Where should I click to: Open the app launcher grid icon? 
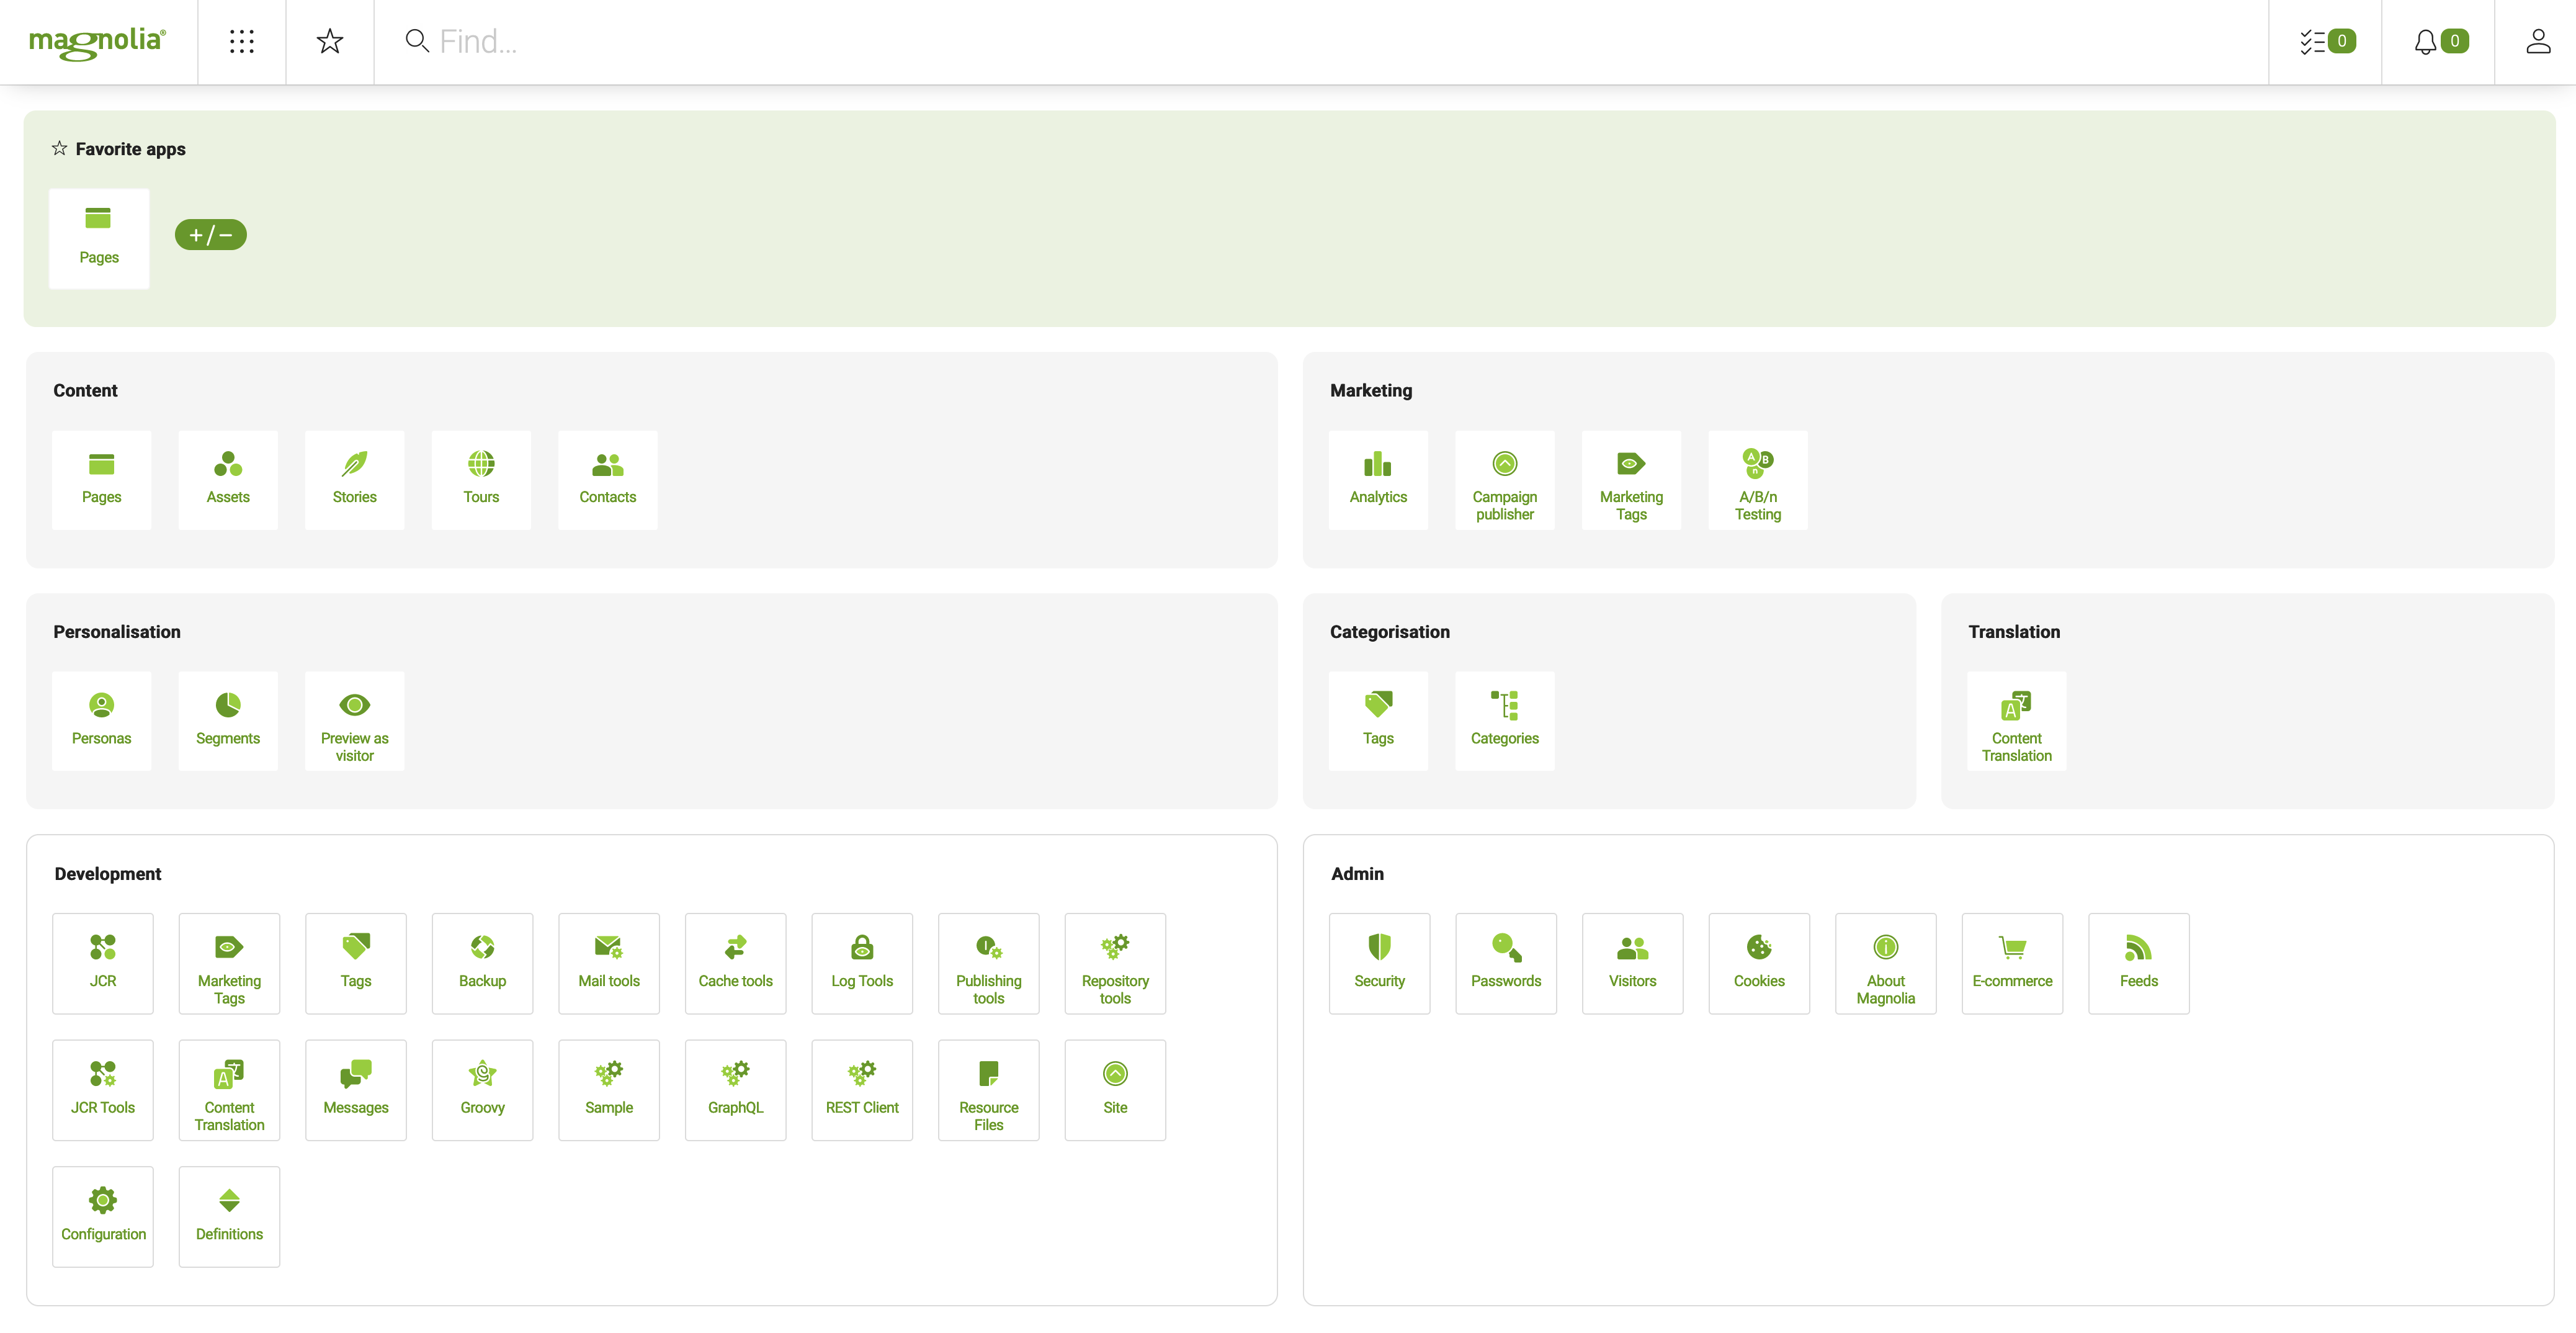pyautogui.click(x=242, y=41)
